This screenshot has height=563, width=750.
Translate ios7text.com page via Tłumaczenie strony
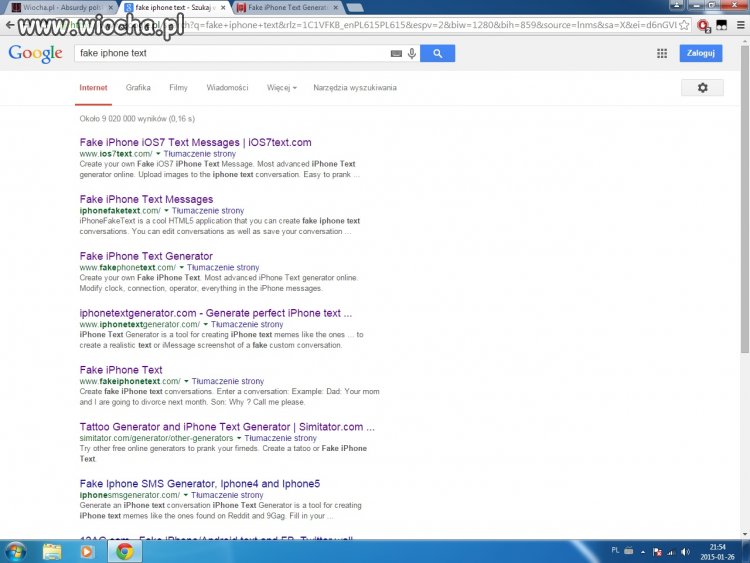199,154
